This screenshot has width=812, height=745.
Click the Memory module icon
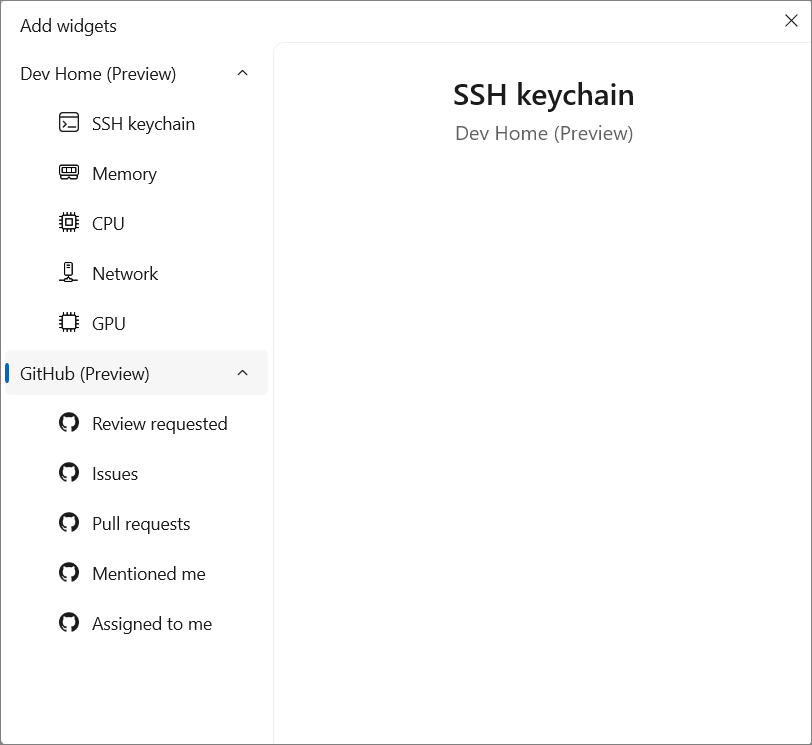tap(69, 172)
